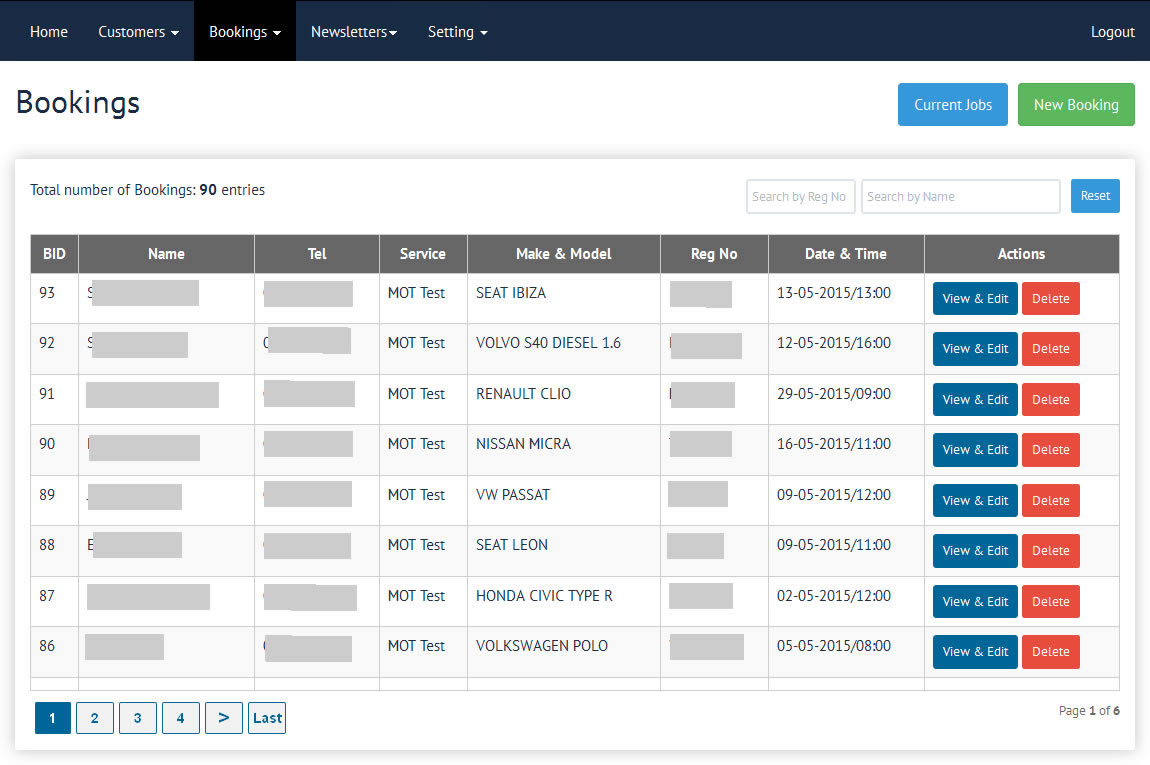Expand the Setting menu
This screenshot has height=765, width=1150.
457,32
